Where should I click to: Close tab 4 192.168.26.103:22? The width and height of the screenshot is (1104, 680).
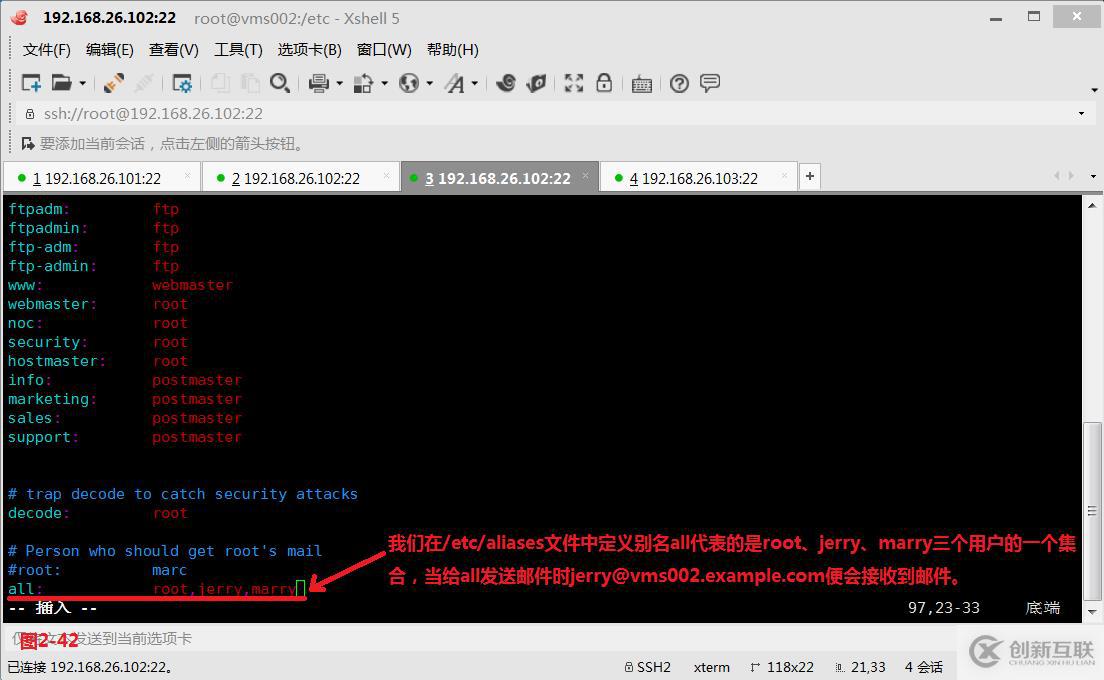[x=784, y=176]
